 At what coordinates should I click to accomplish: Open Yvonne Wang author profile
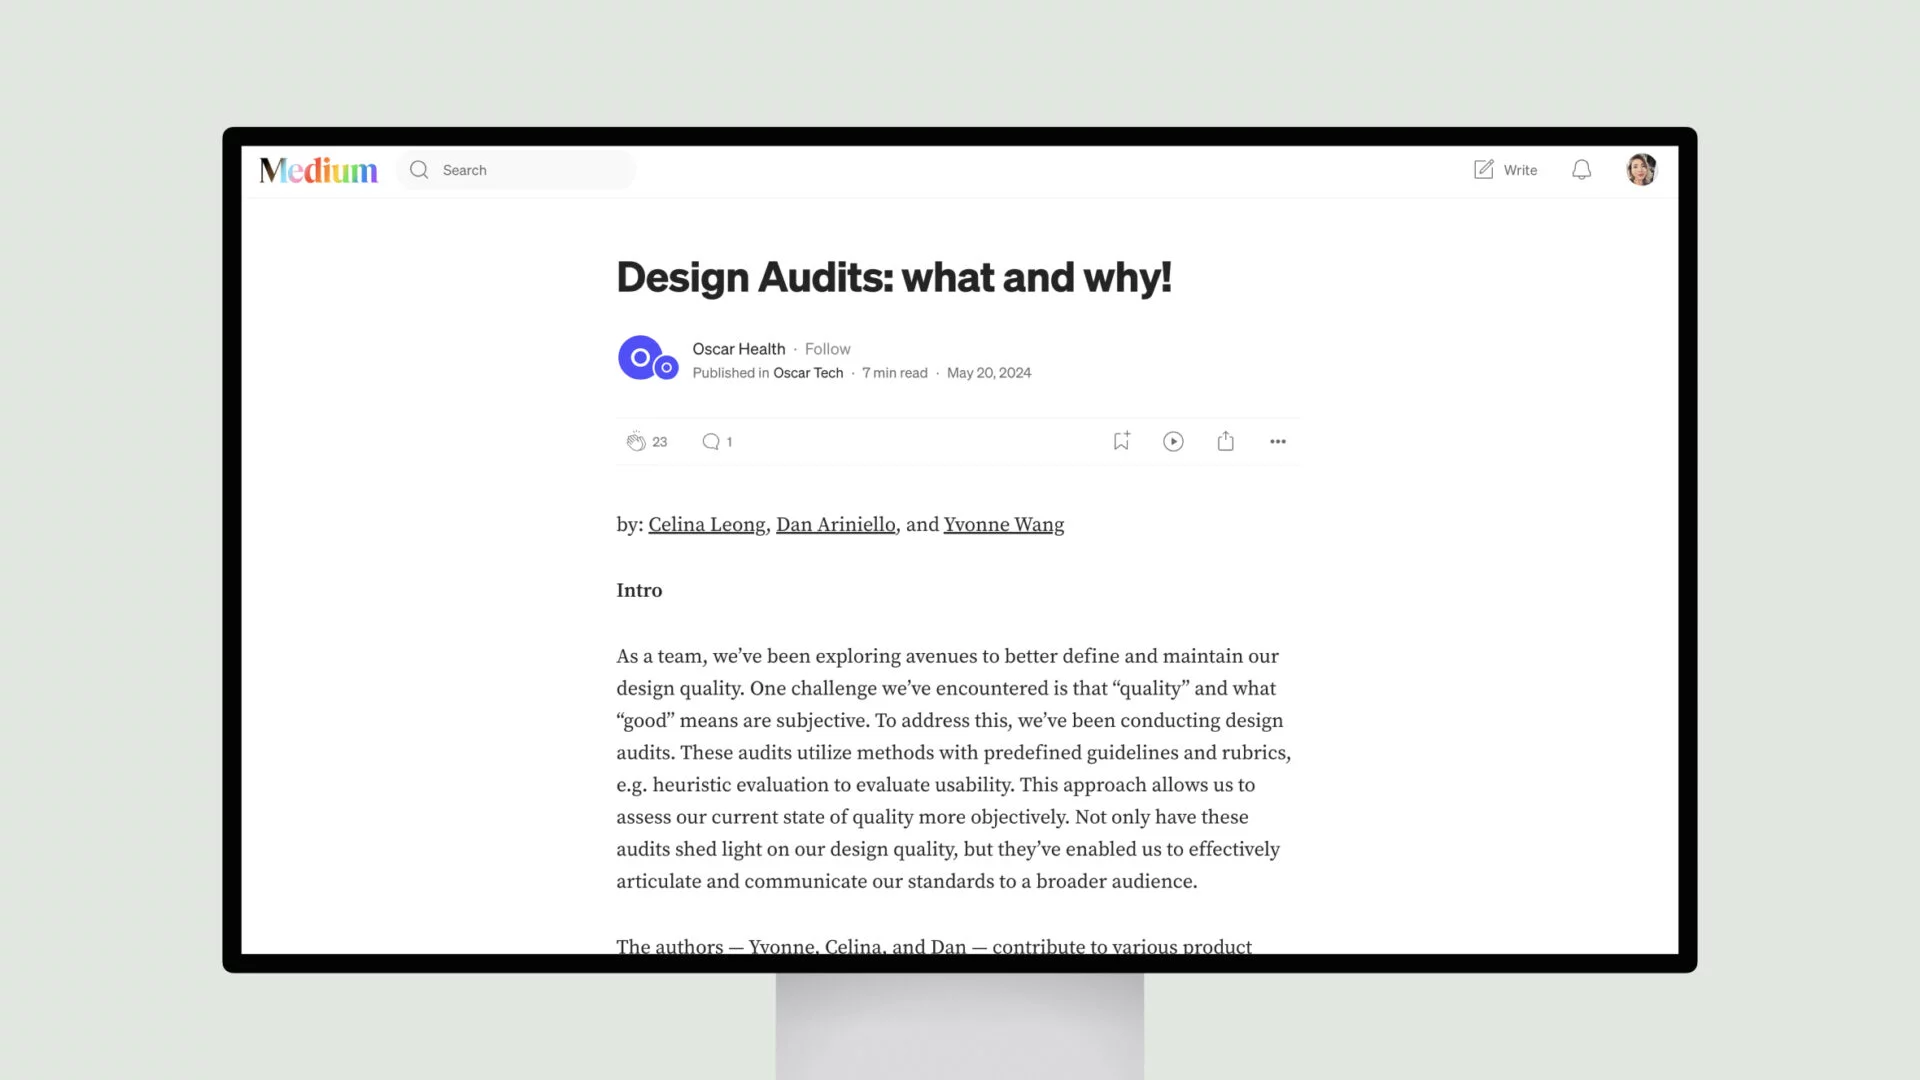click(x=1004, y=525)
